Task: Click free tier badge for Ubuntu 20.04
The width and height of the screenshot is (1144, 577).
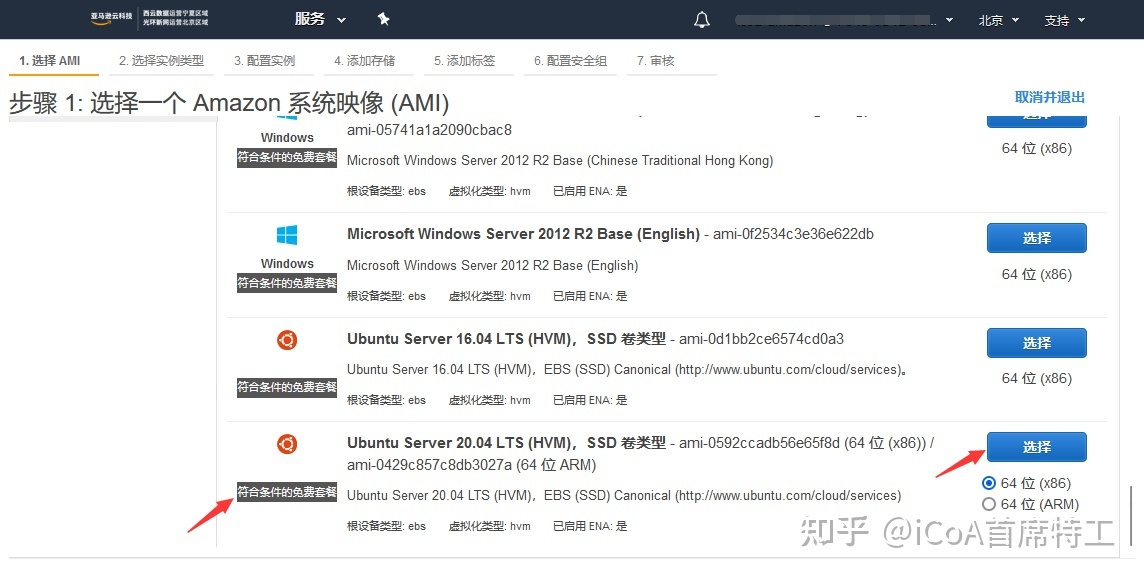Action: point(287,492)
